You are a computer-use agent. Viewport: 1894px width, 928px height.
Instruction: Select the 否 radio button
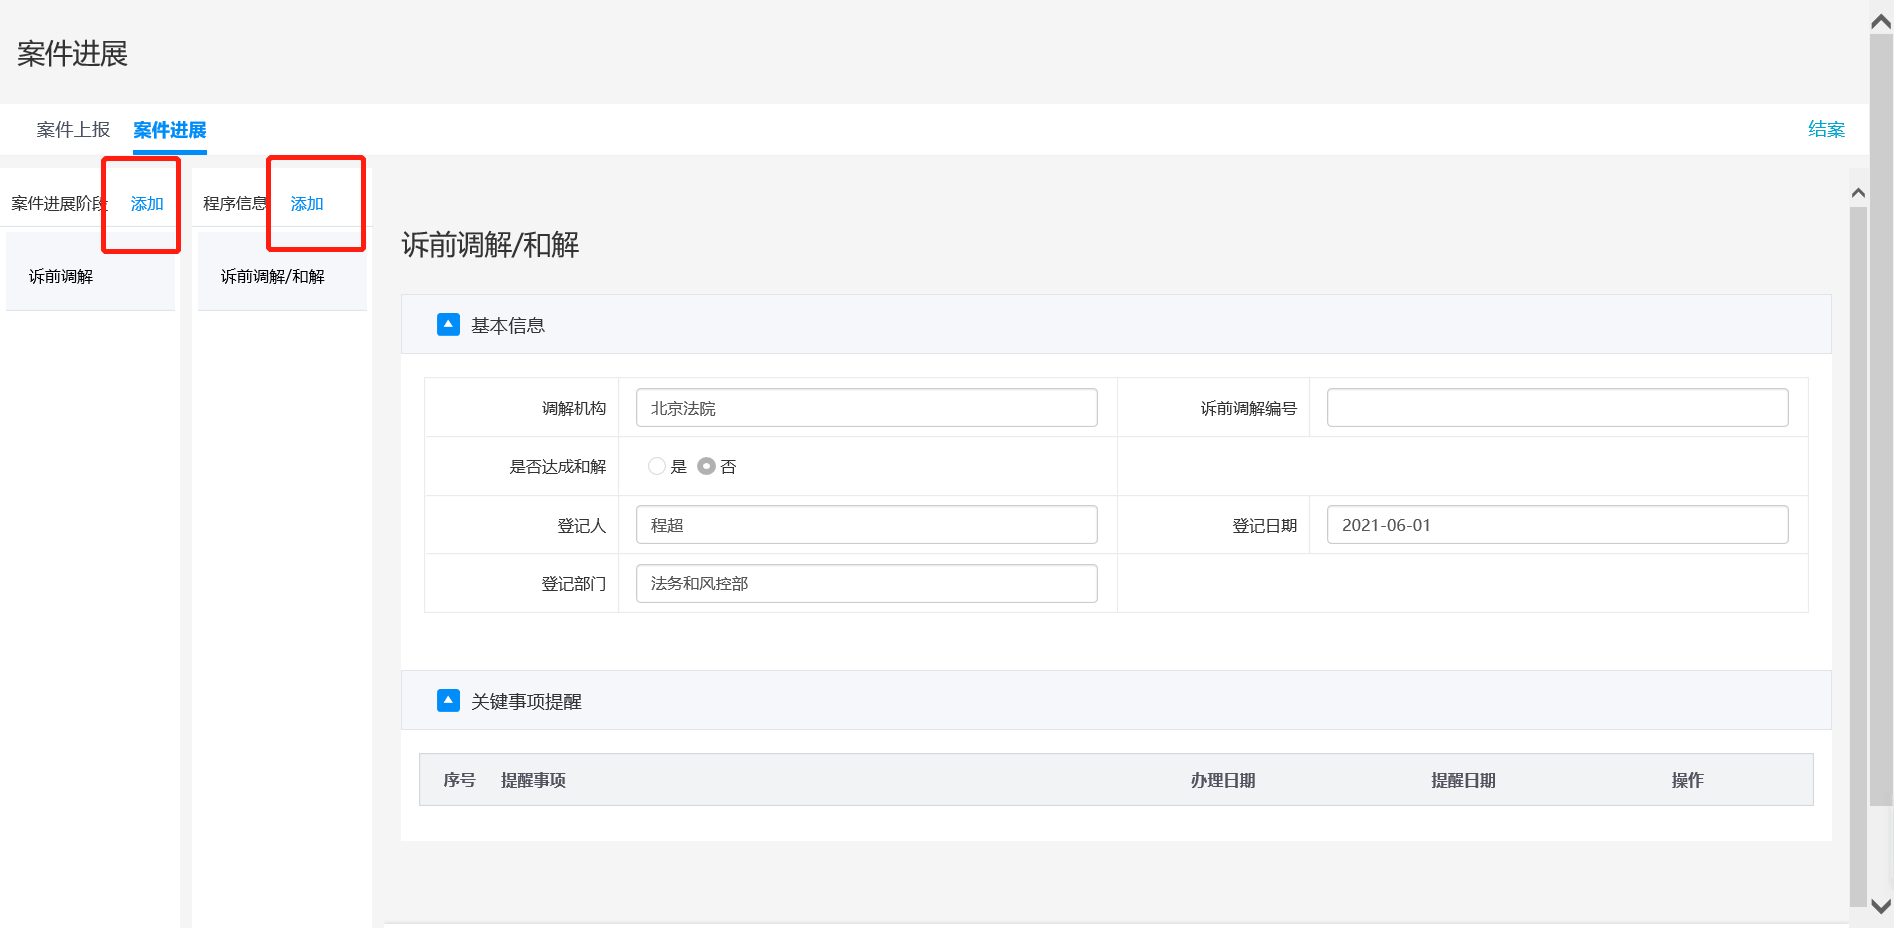point(706,466)
